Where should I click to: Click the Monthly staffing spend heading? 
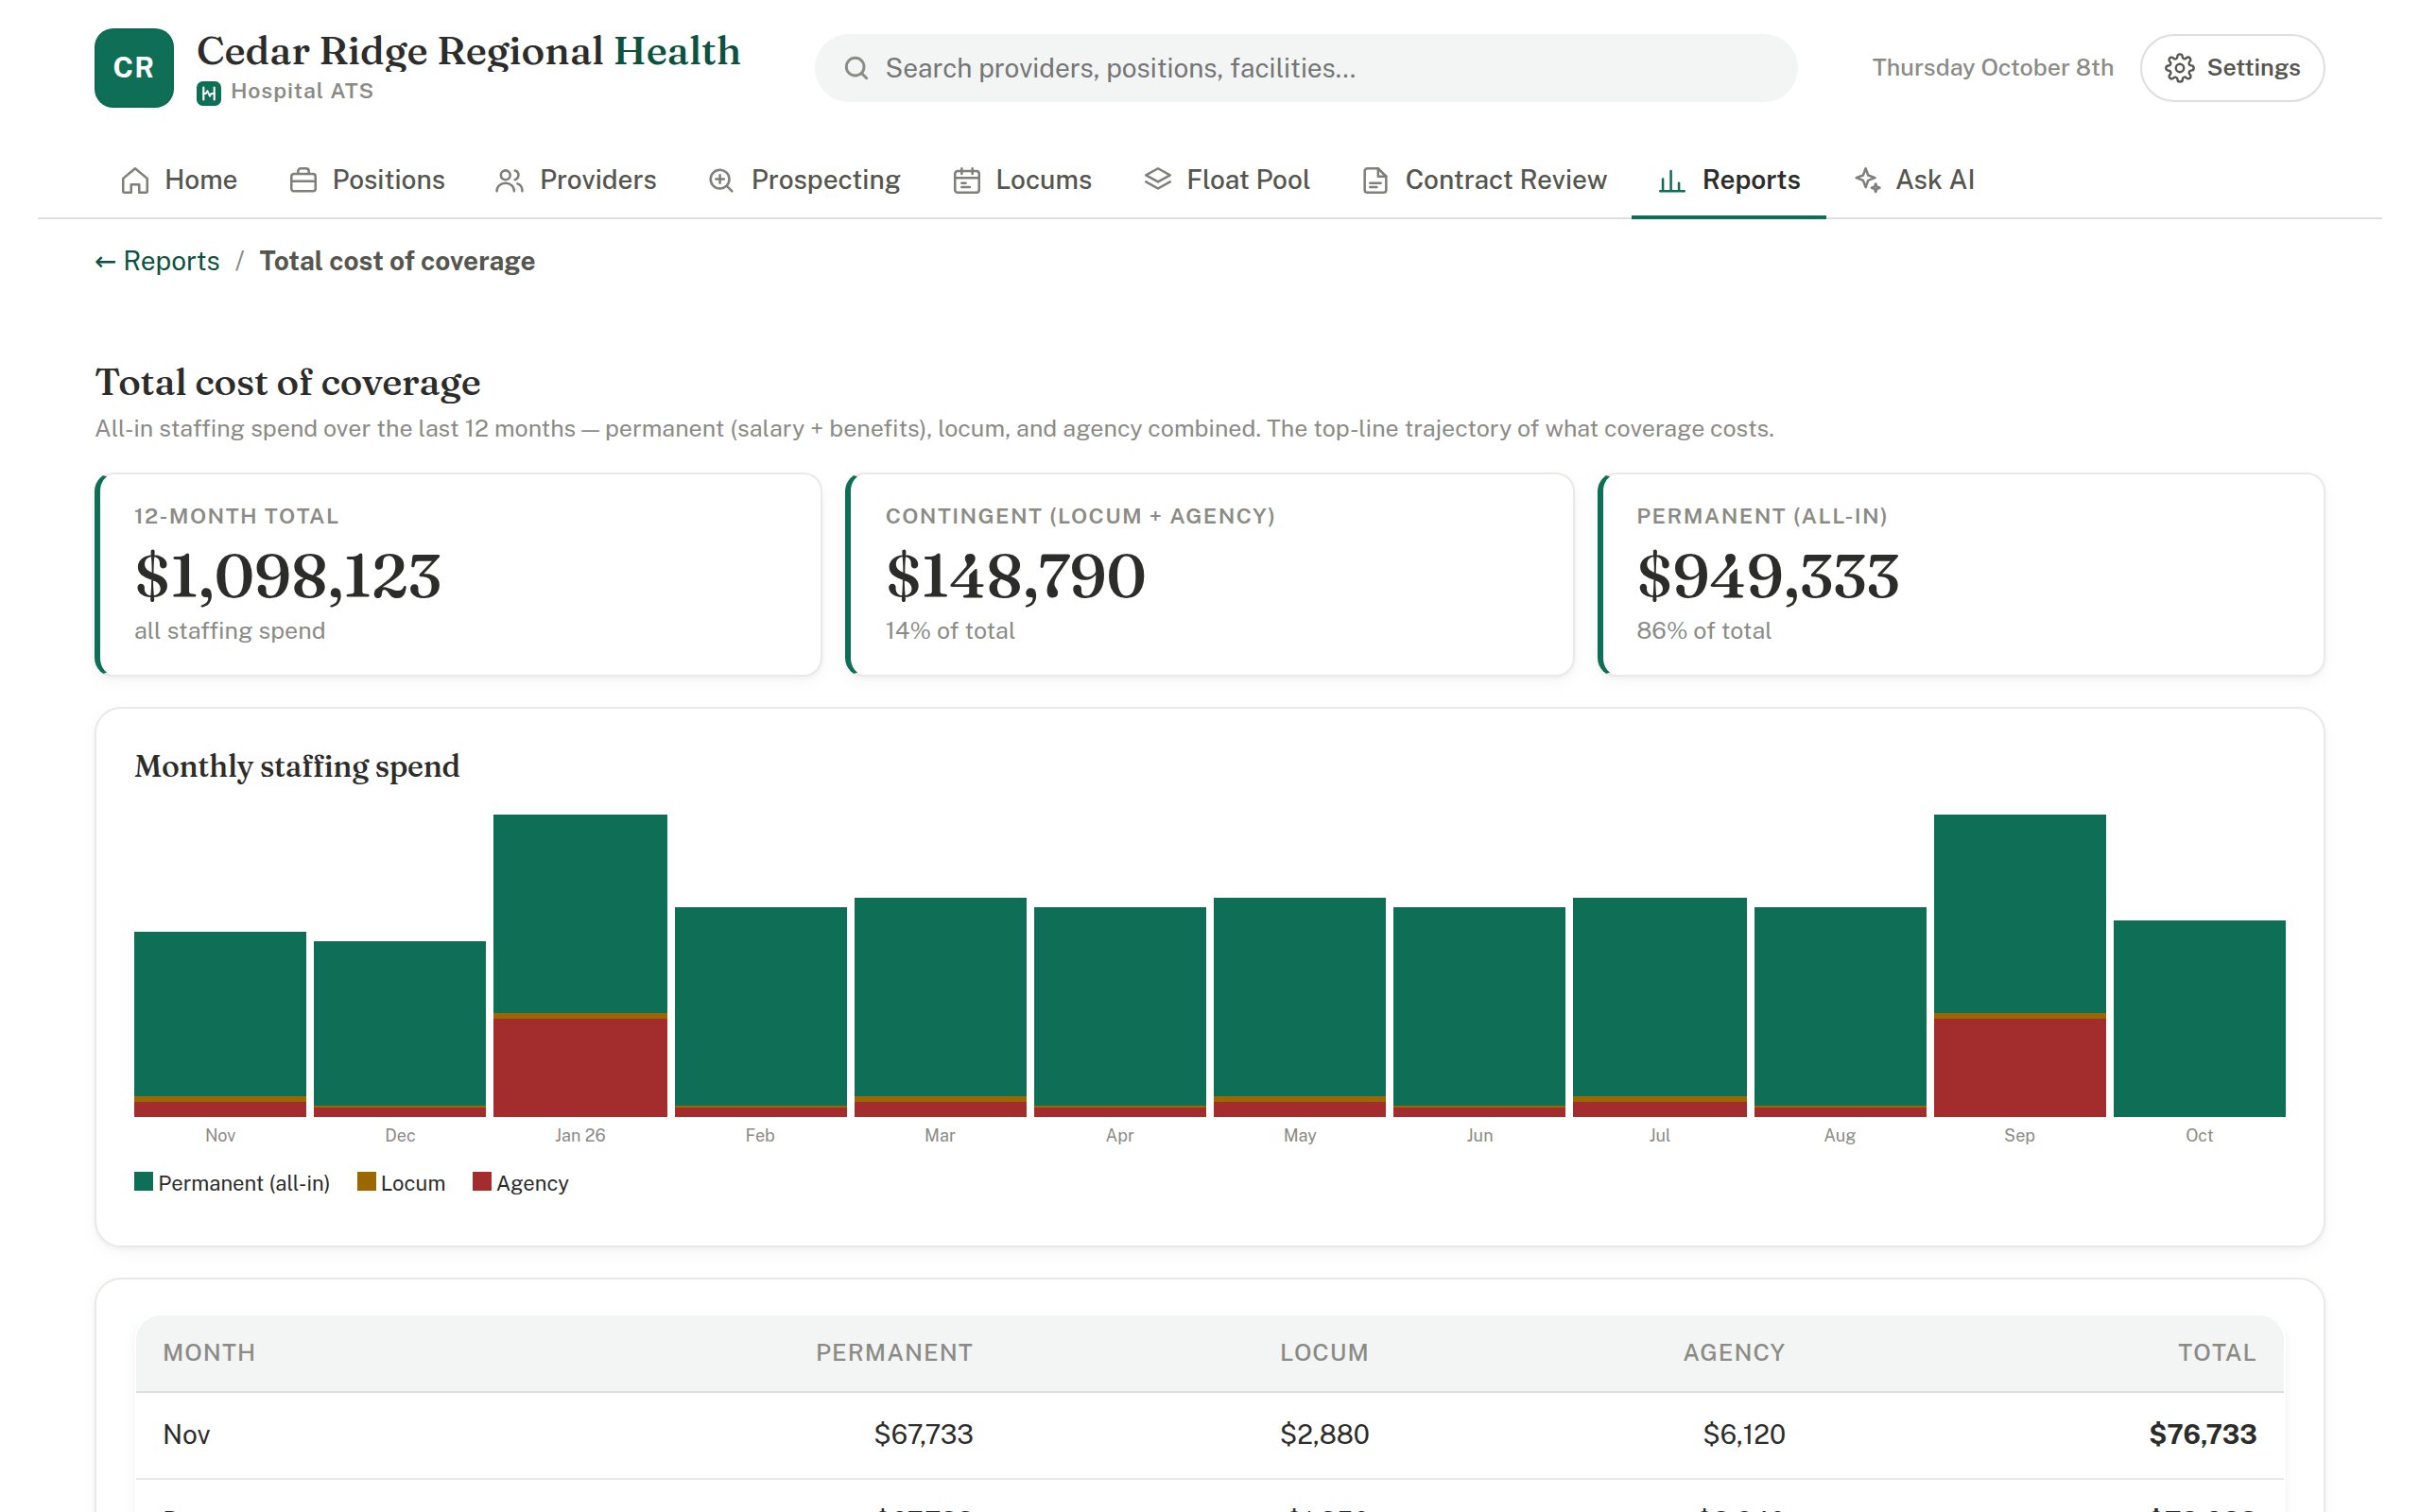pyautogui.click(x=297, y=766)
